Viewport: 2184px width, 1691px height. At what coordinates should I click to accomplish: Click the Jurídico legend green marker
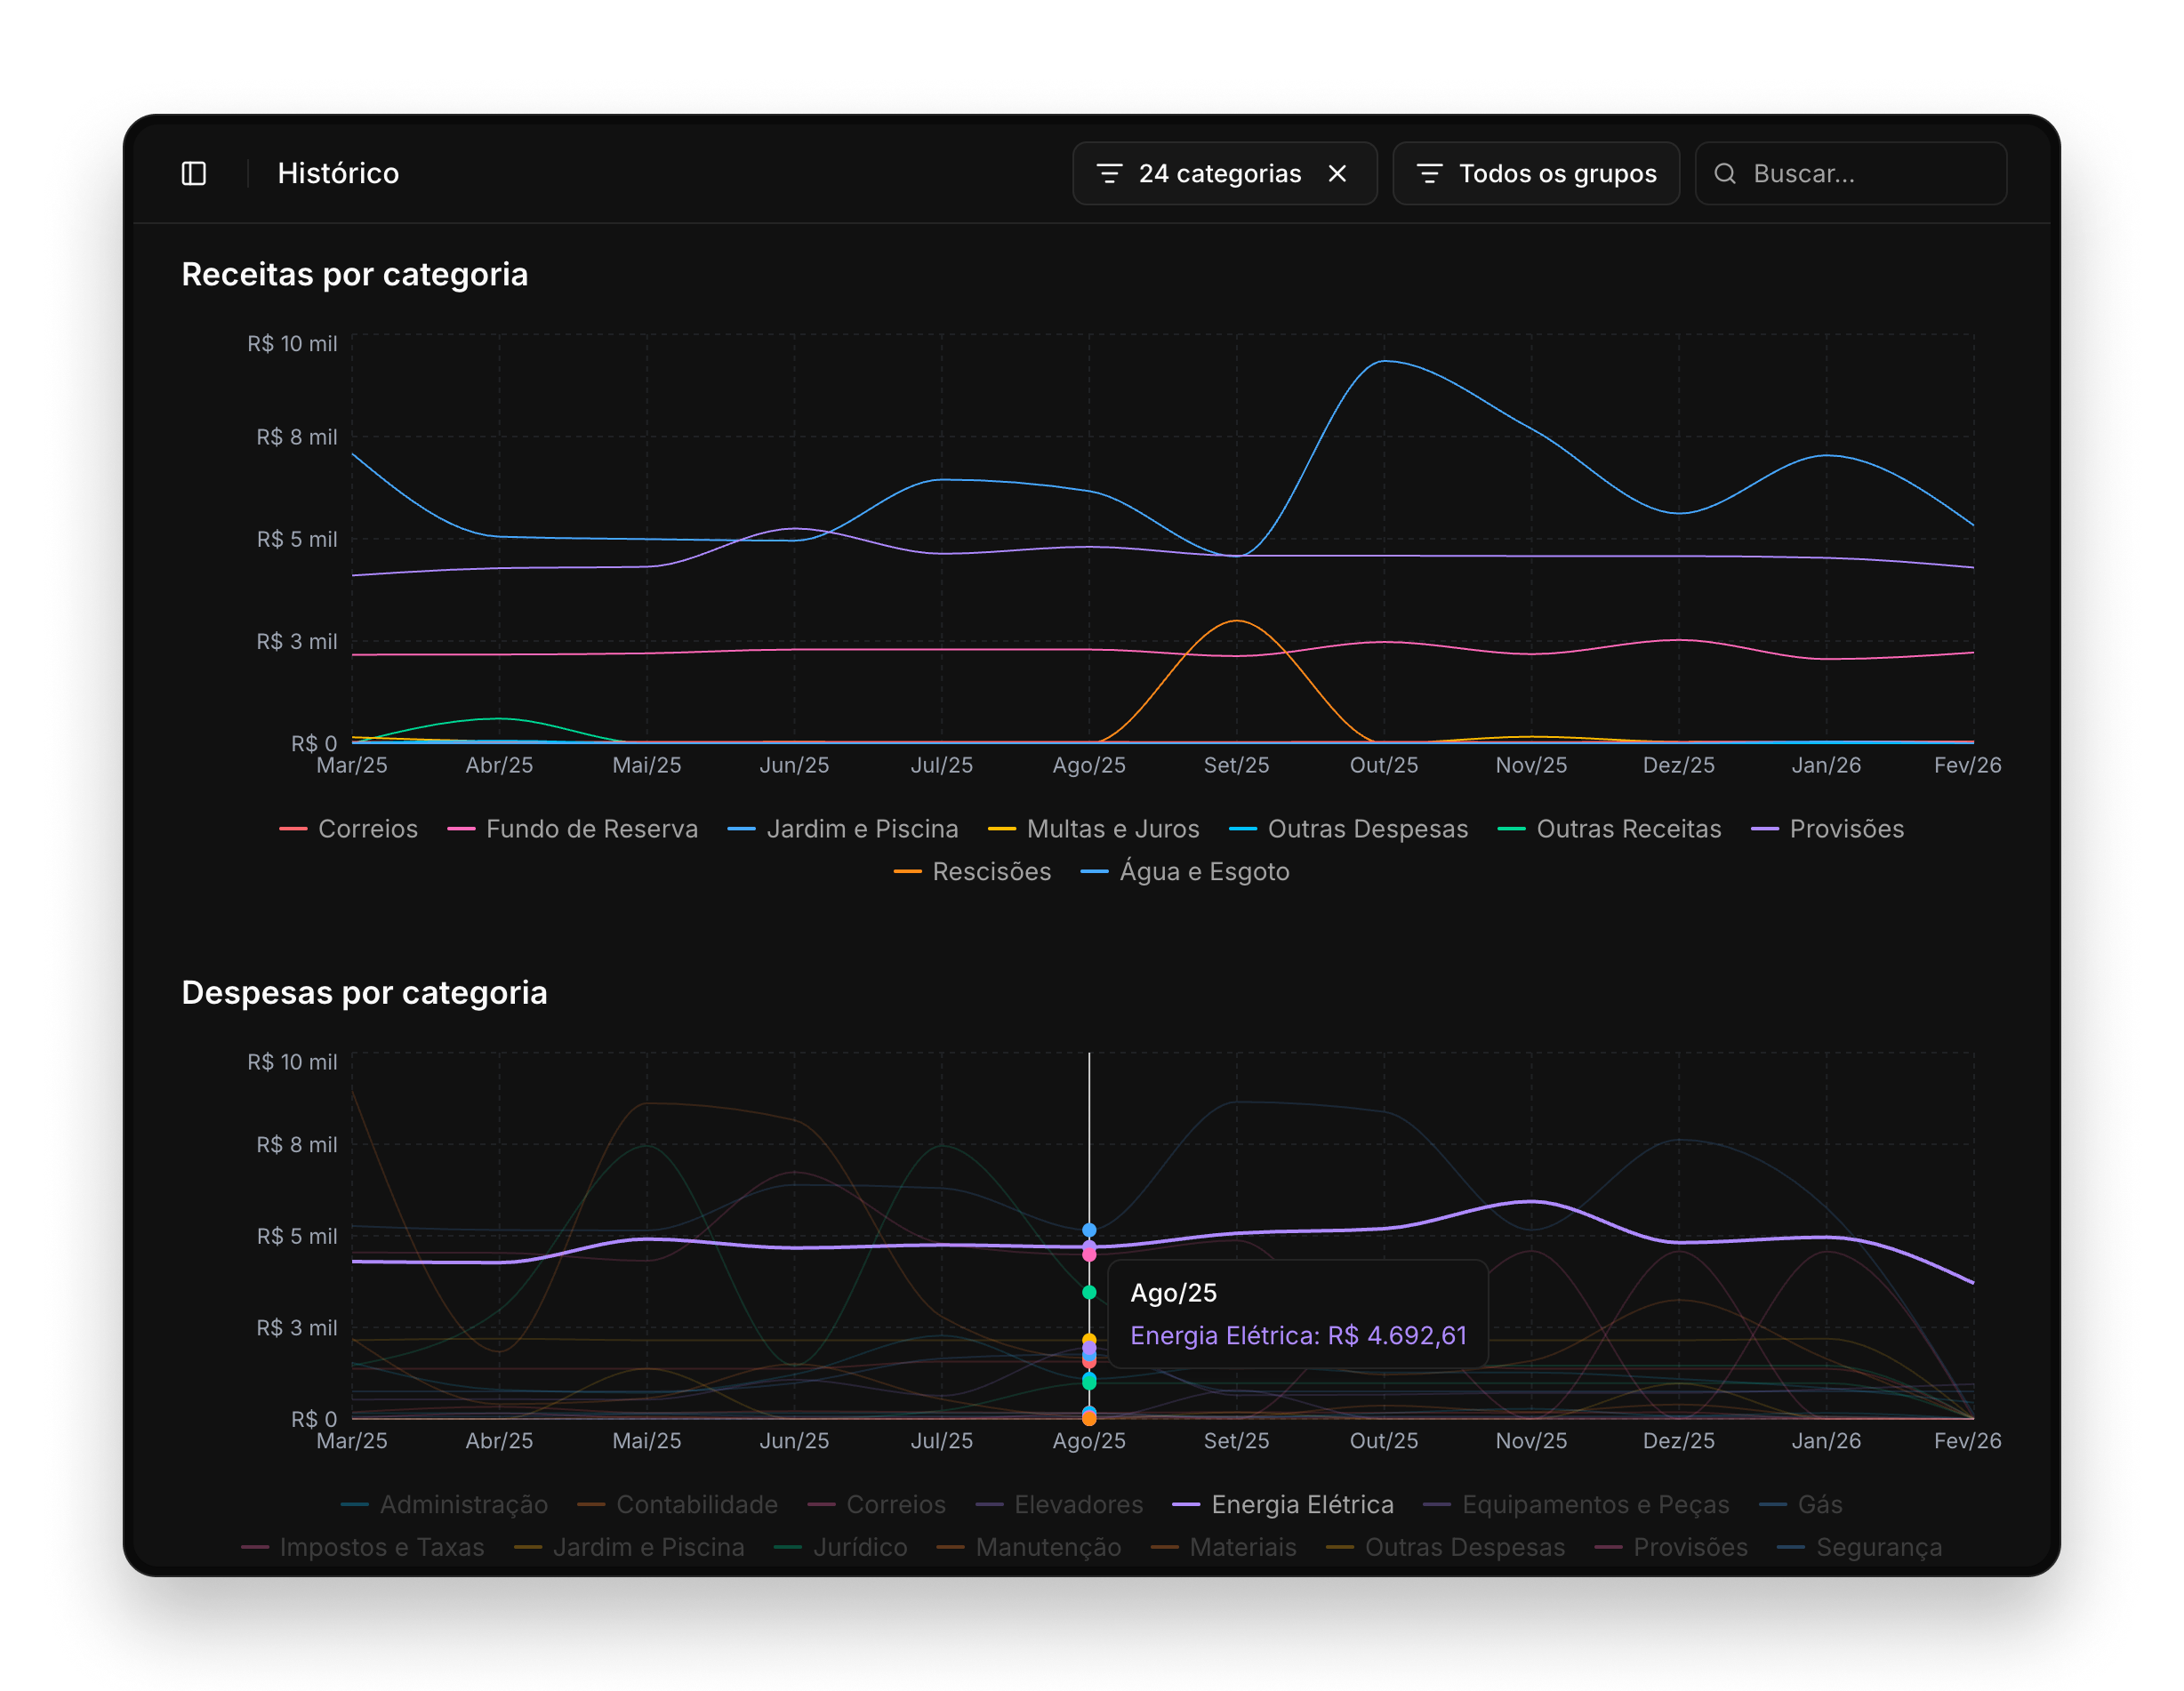[x=788, y=1548]
